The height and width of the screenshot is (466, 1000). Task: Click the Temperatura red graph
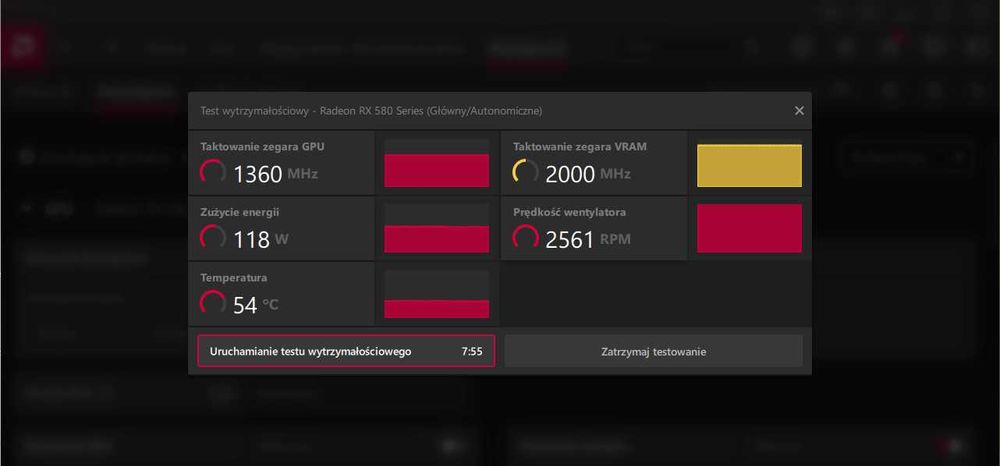click(436, 294)
